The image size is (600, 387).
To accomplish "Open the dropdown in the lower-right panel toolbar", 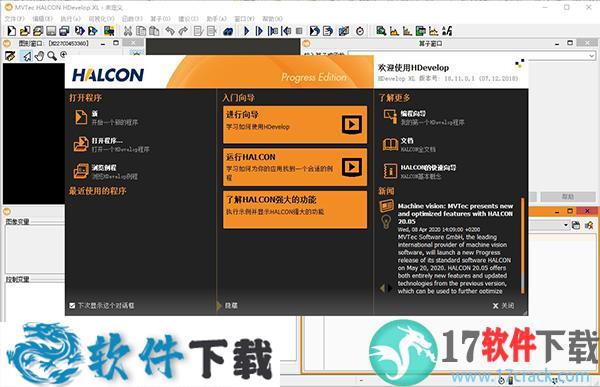I will pos(566,225).
